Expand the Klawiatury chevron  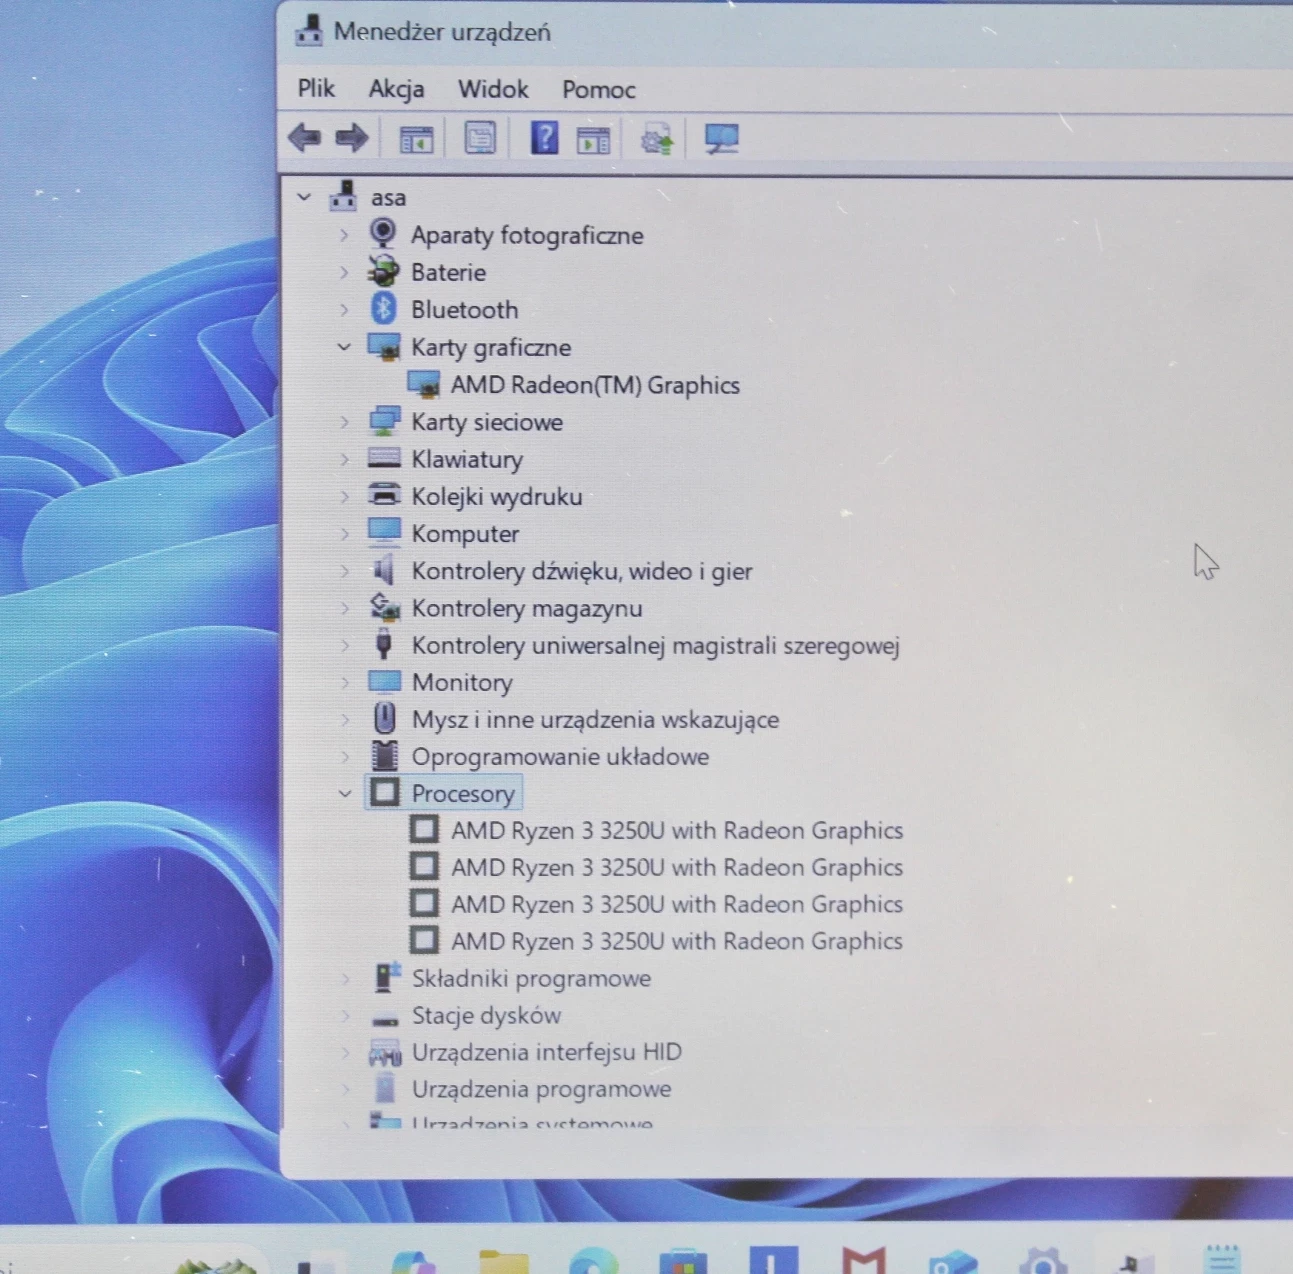click(344, 459)
